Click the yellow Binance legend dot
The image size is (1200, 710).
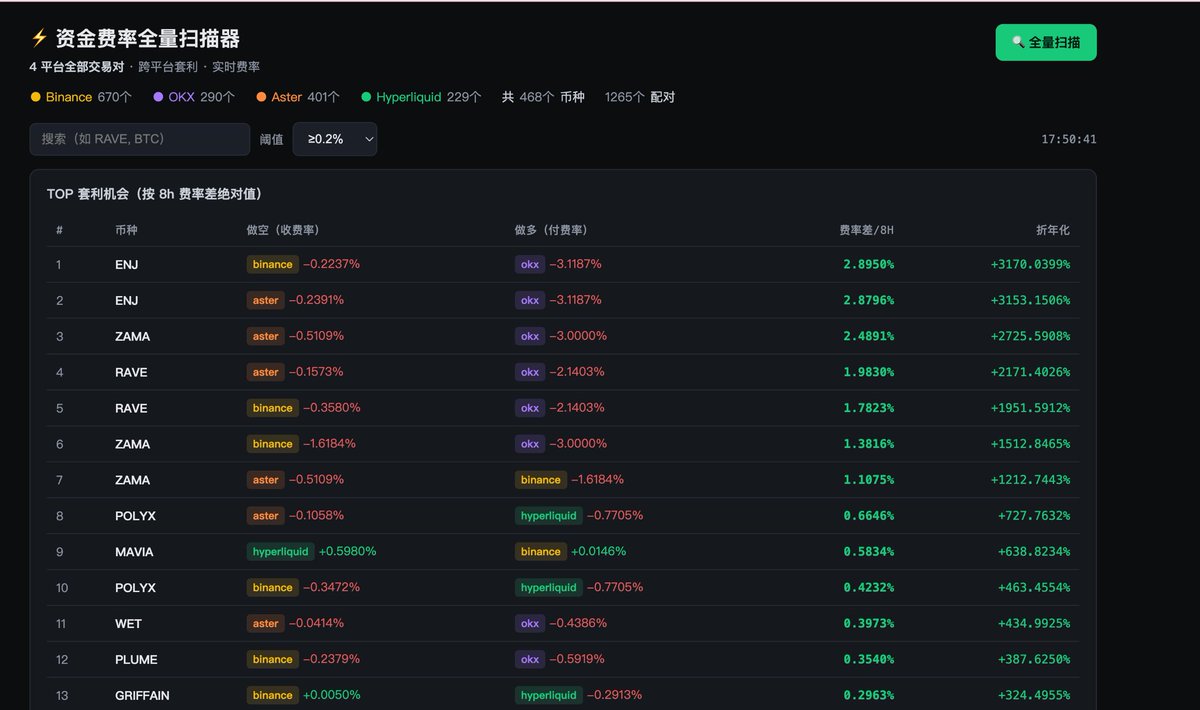coord(36,97)
